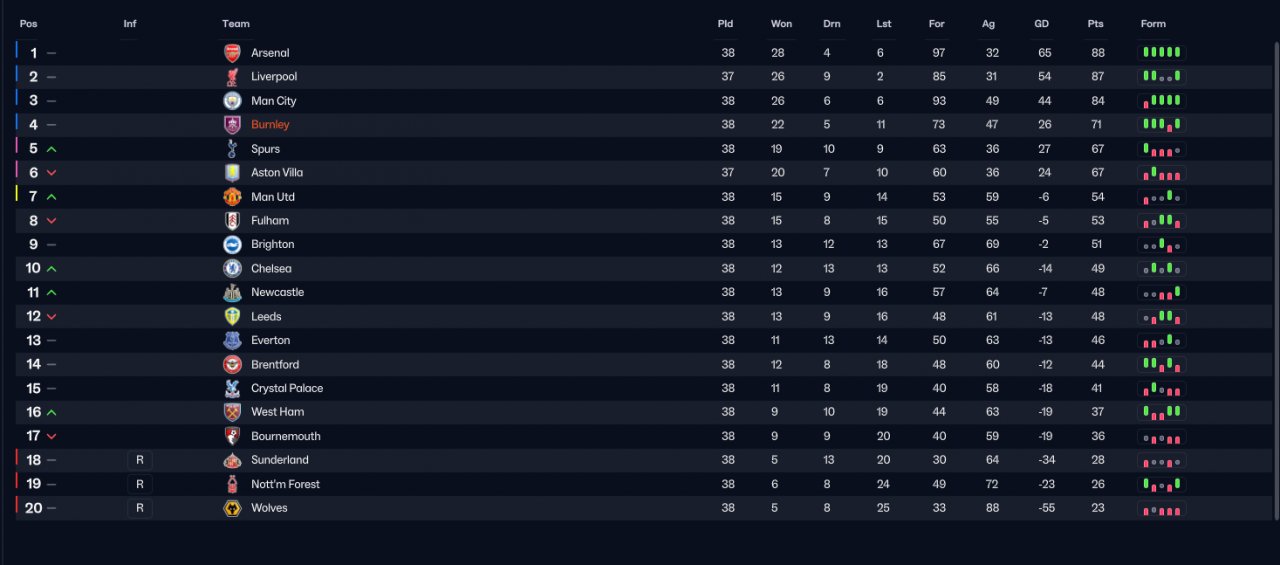
Task: Click the Relegated R badge for Sunderland
Action: coord(140,460)
